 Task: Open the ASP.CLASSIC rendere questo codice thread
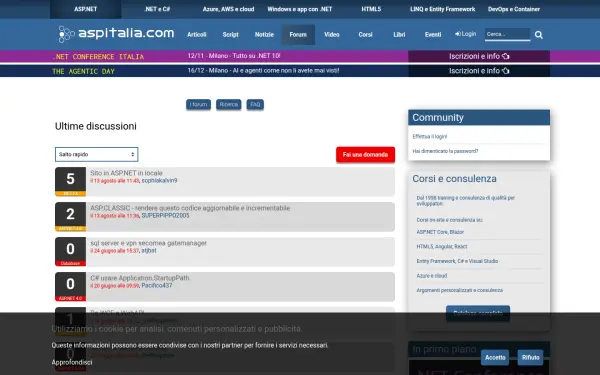coord(190,208)
